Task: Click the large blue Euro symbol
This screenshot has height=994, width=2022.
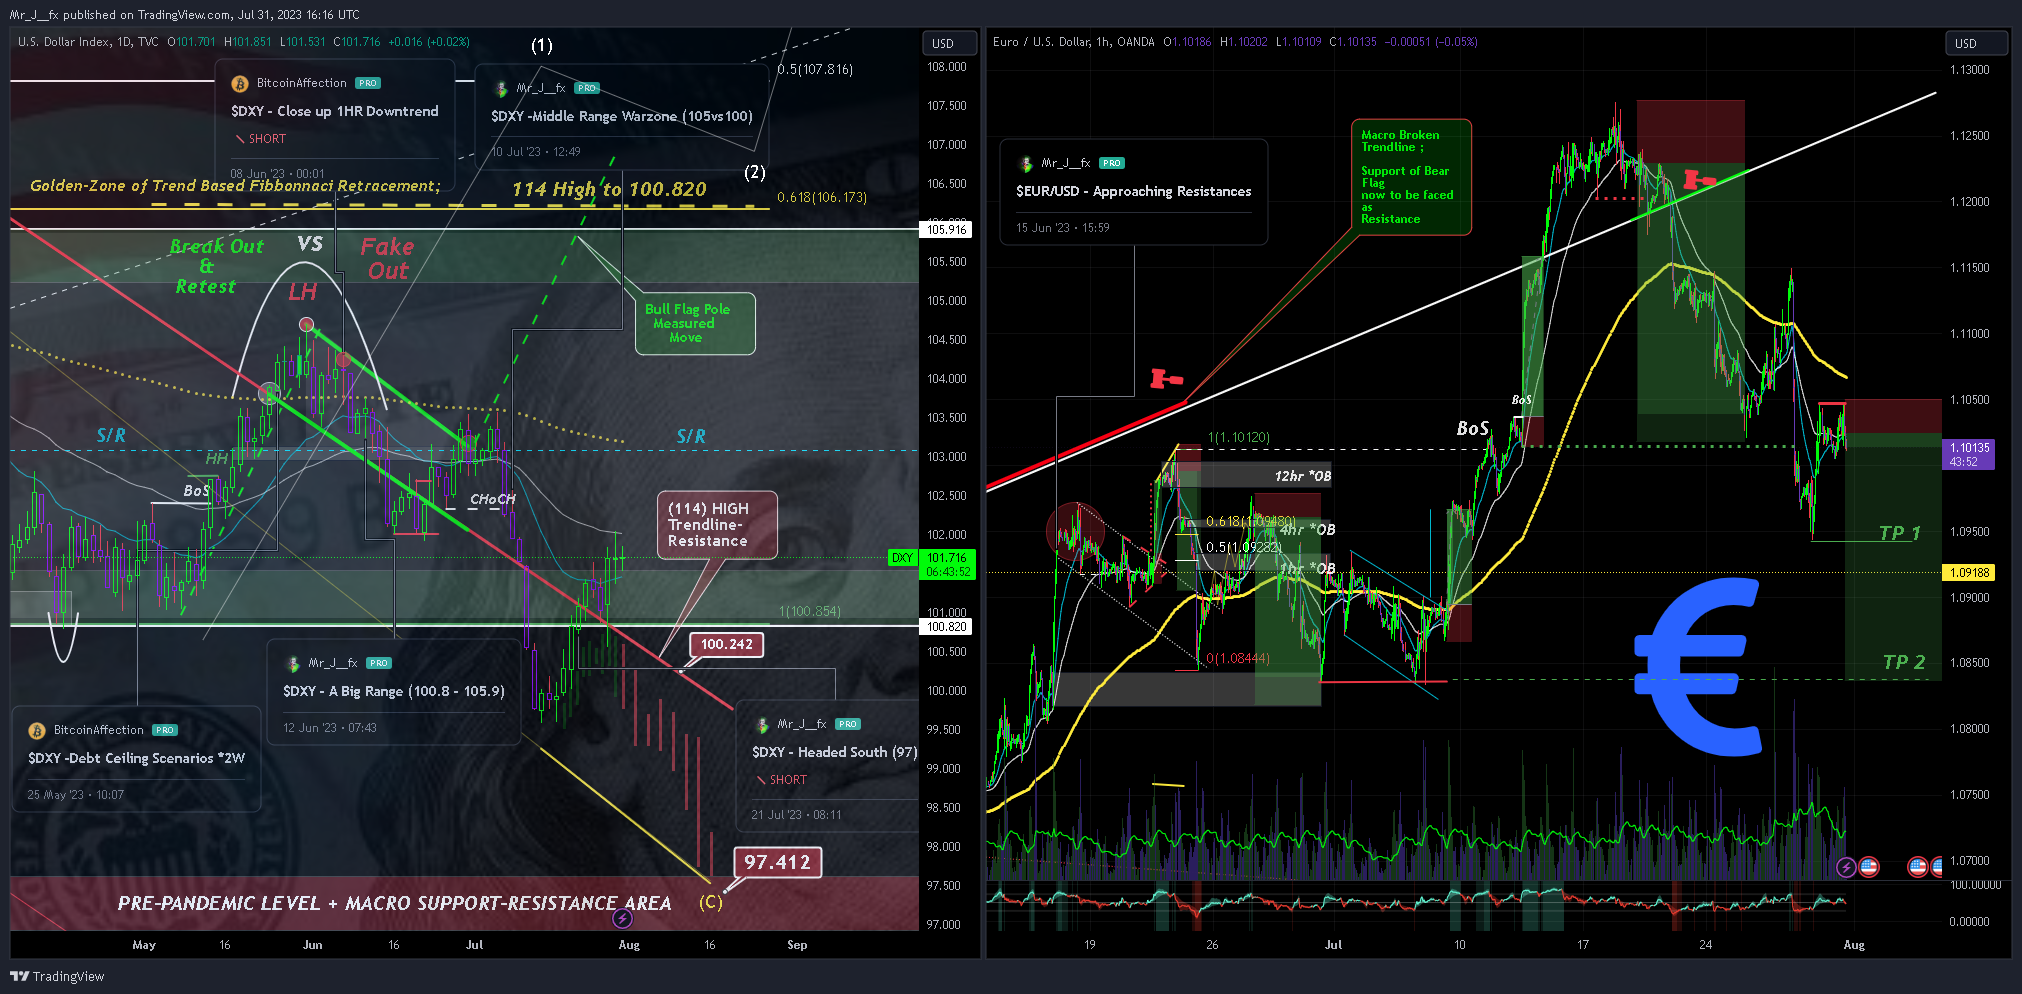Action: [1697, 667]
